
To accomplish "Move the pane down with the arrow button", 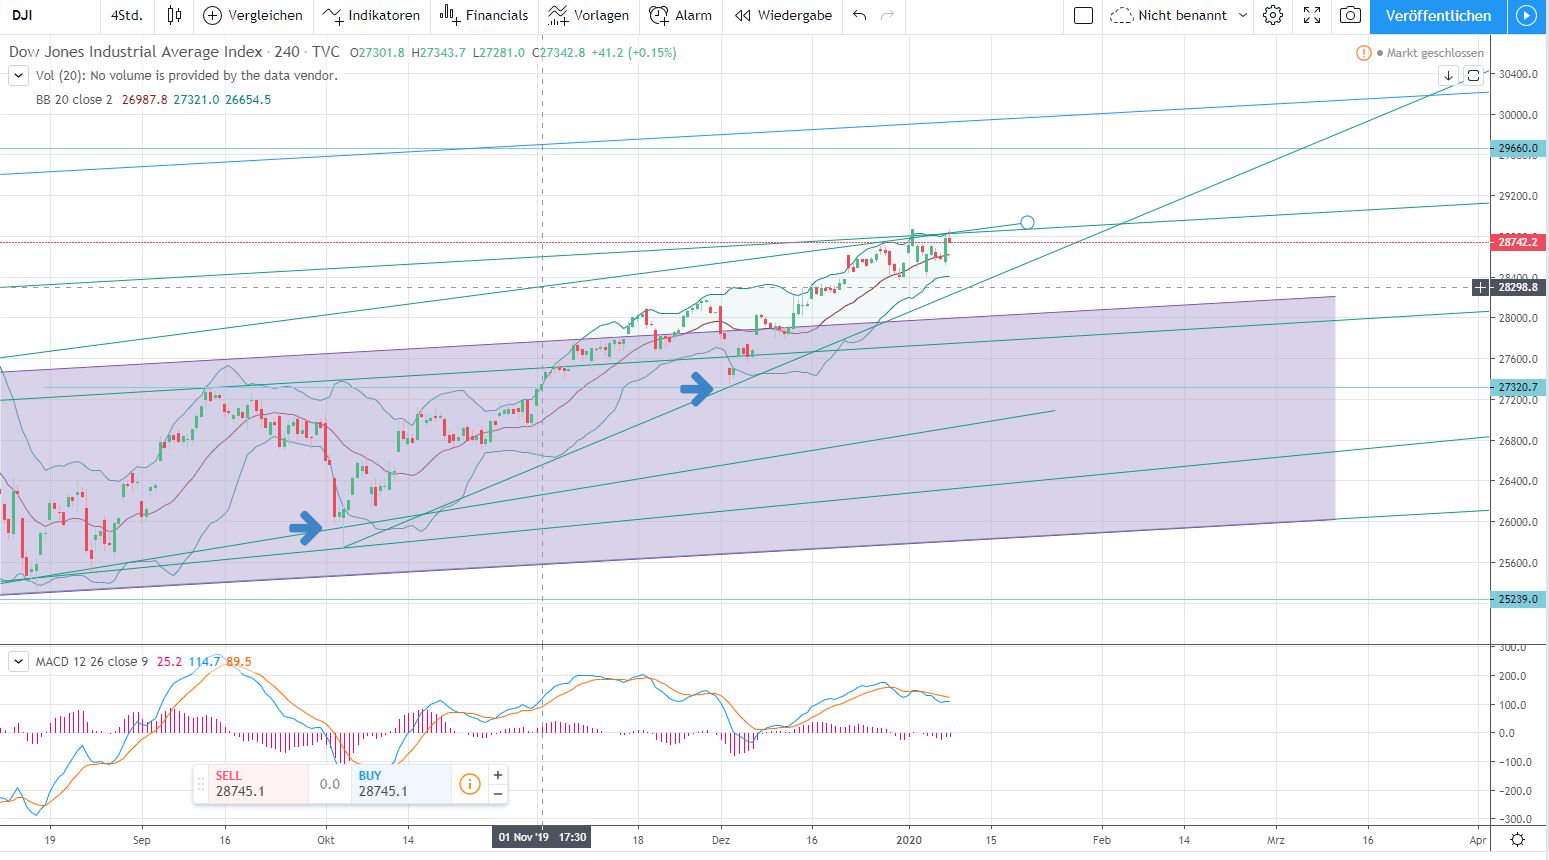I will 1448,75.
